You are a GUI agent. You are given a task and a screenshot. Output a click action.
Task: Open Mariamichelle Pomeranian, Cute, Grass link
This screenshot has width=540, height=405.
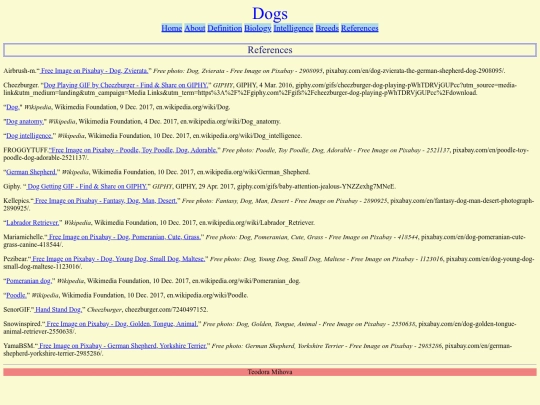tap(124, 237)
